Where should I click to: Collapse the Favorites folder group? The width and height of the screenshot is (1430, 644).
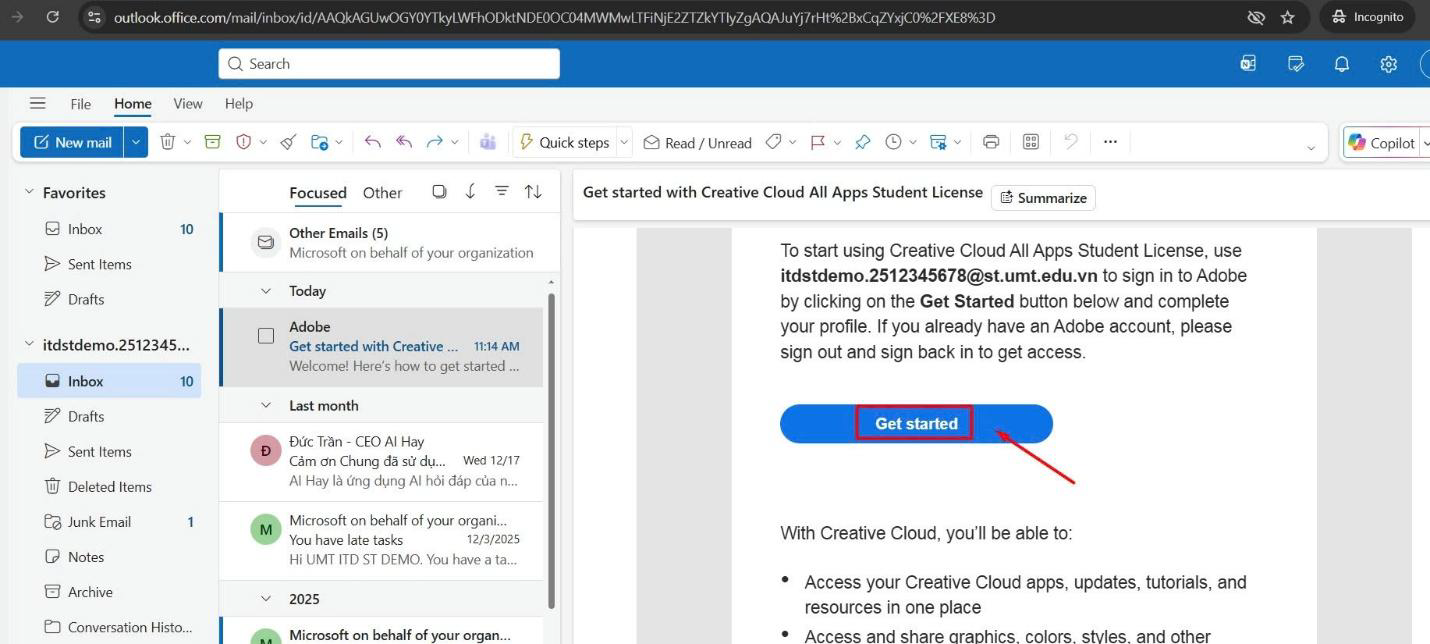click(x=29, y=192)
